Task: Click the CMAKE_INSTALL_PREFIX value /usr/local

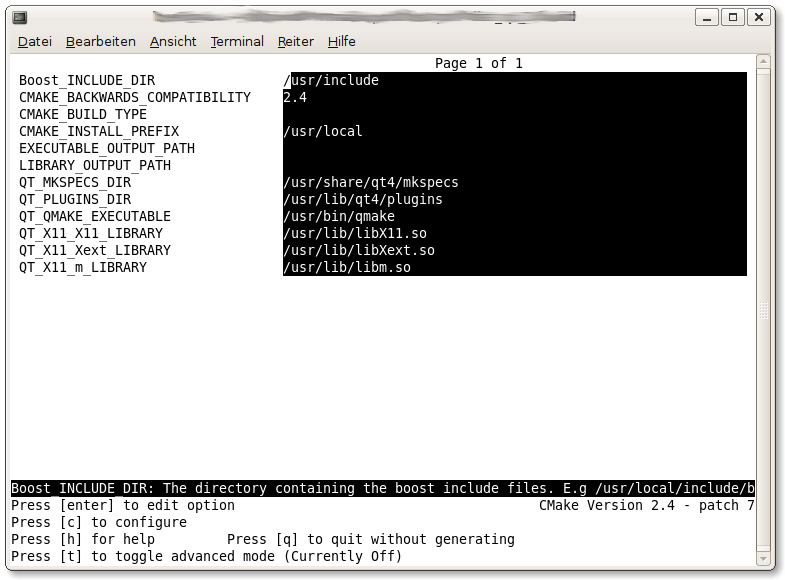Action: click(x=323, y=131)
